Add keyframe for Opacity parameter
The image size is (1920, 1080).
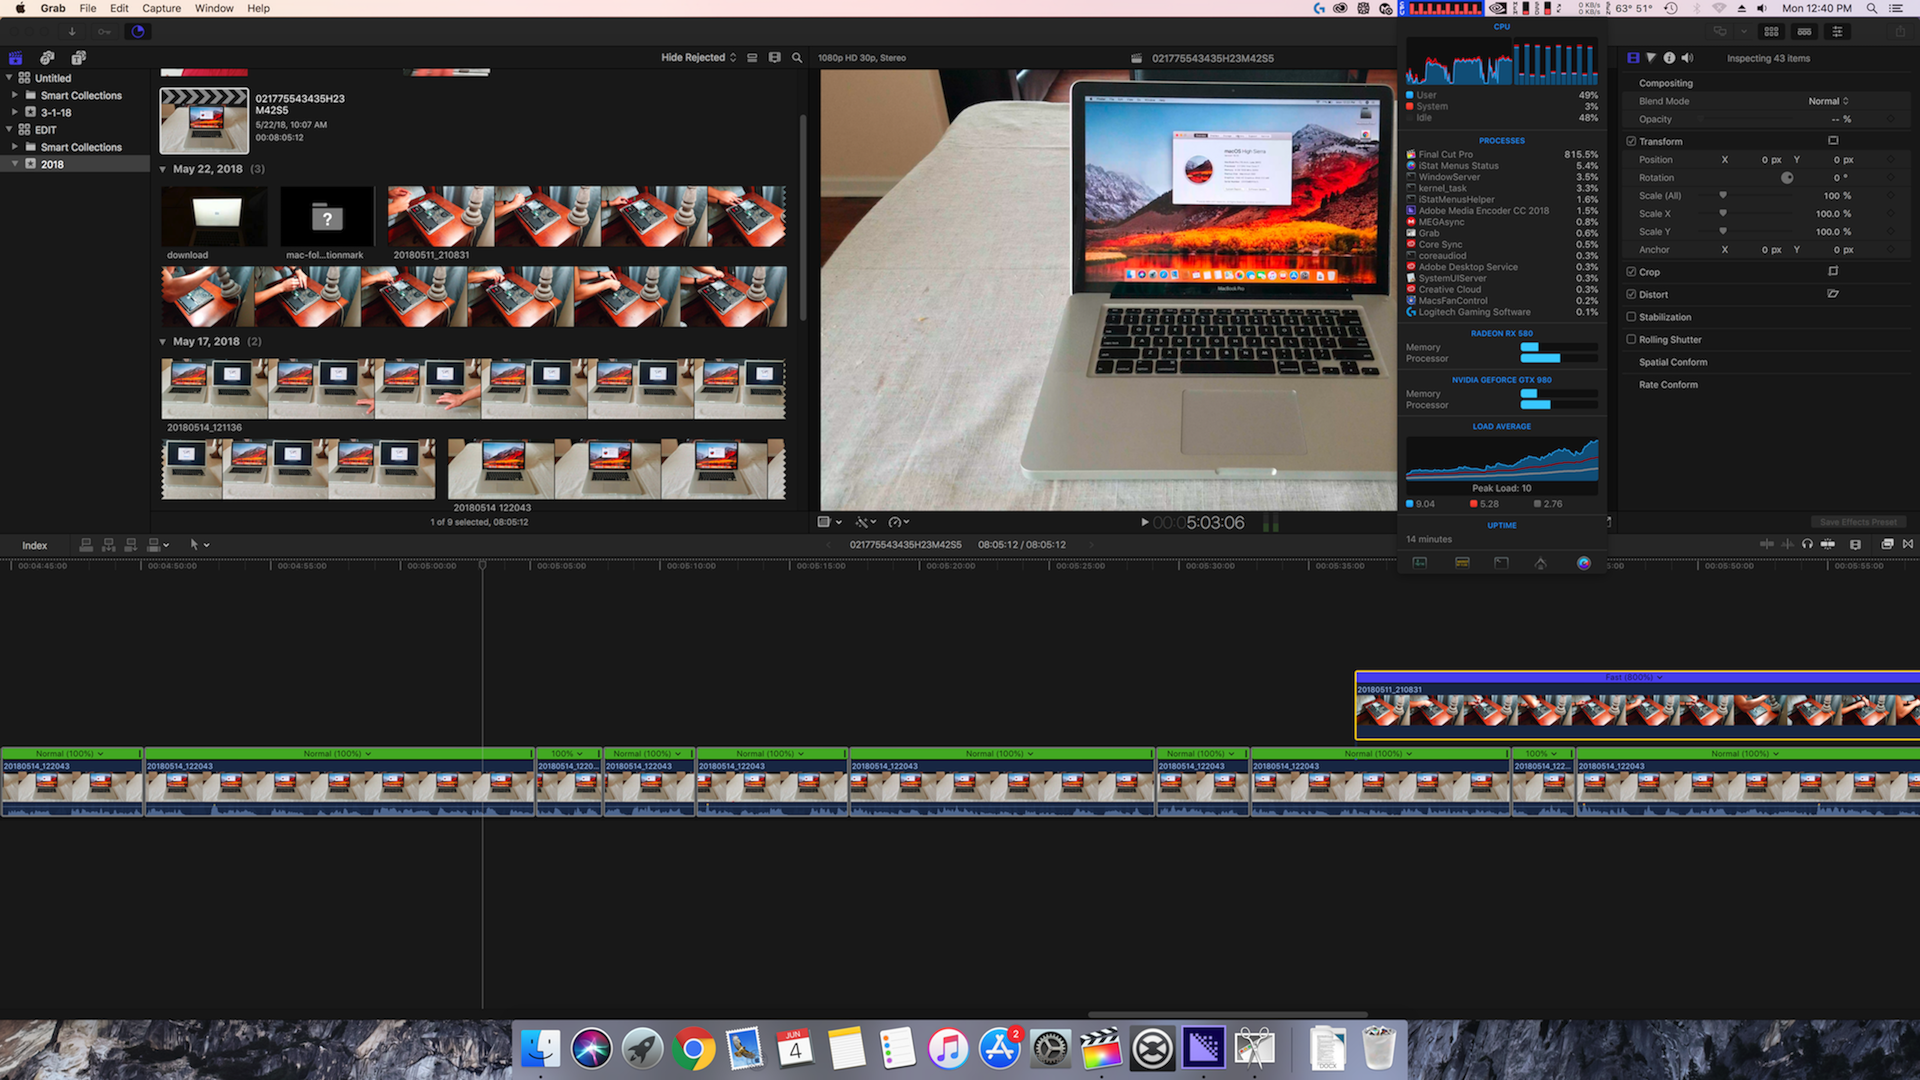tap(1890, 119)
